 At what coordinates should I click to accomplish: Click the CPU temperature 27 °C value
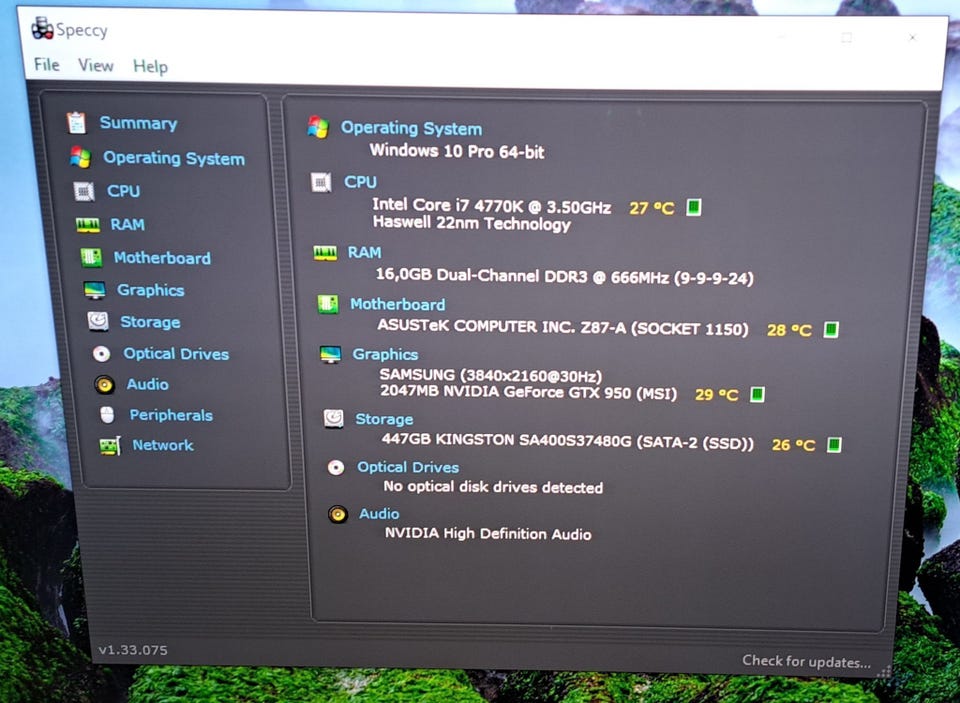click(x=651, y=208)
